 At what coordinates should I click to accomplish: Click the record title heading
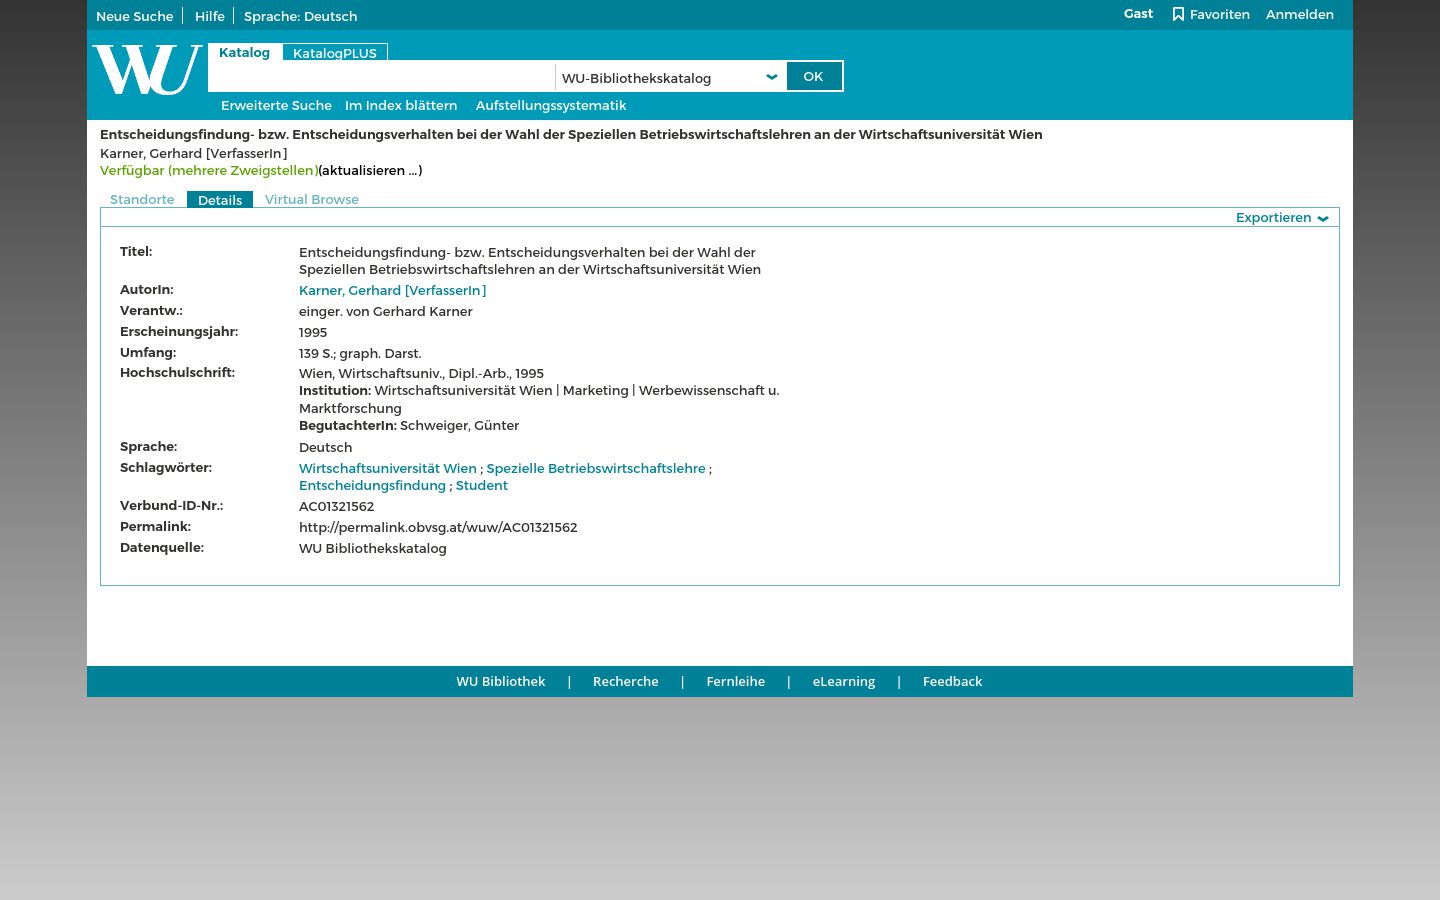pyautogui.click(x=571, y=134)
